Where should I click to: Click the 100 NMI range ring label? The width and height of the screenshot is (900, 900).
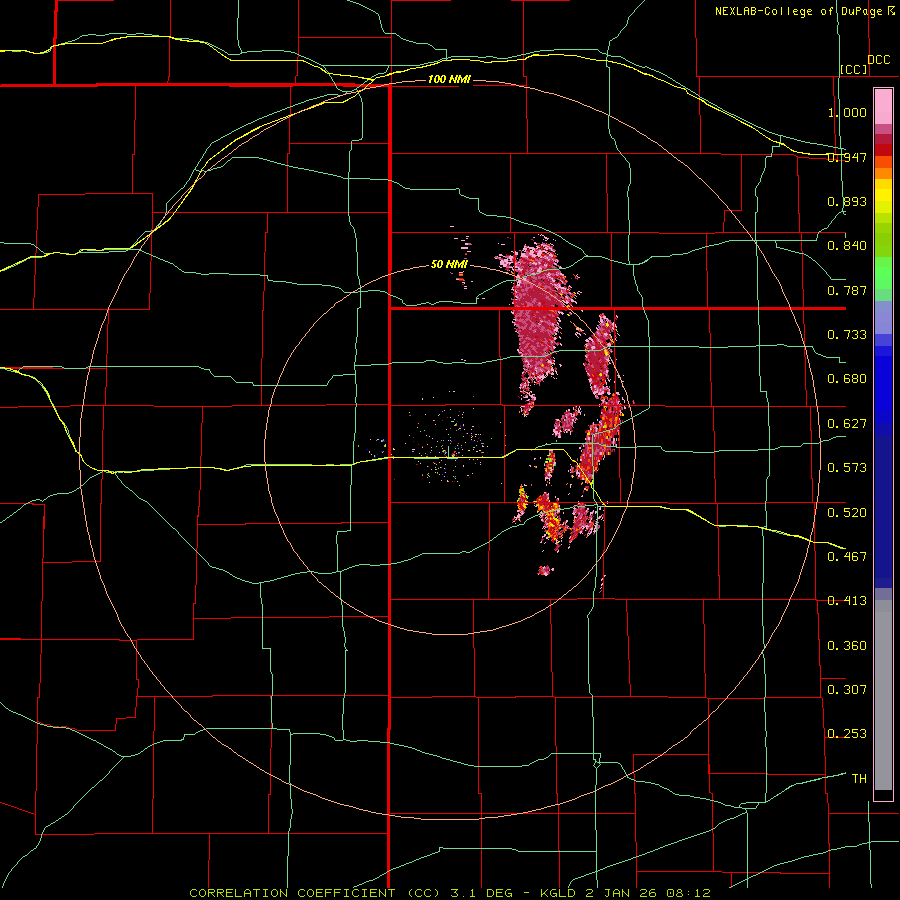coord(449,79)
